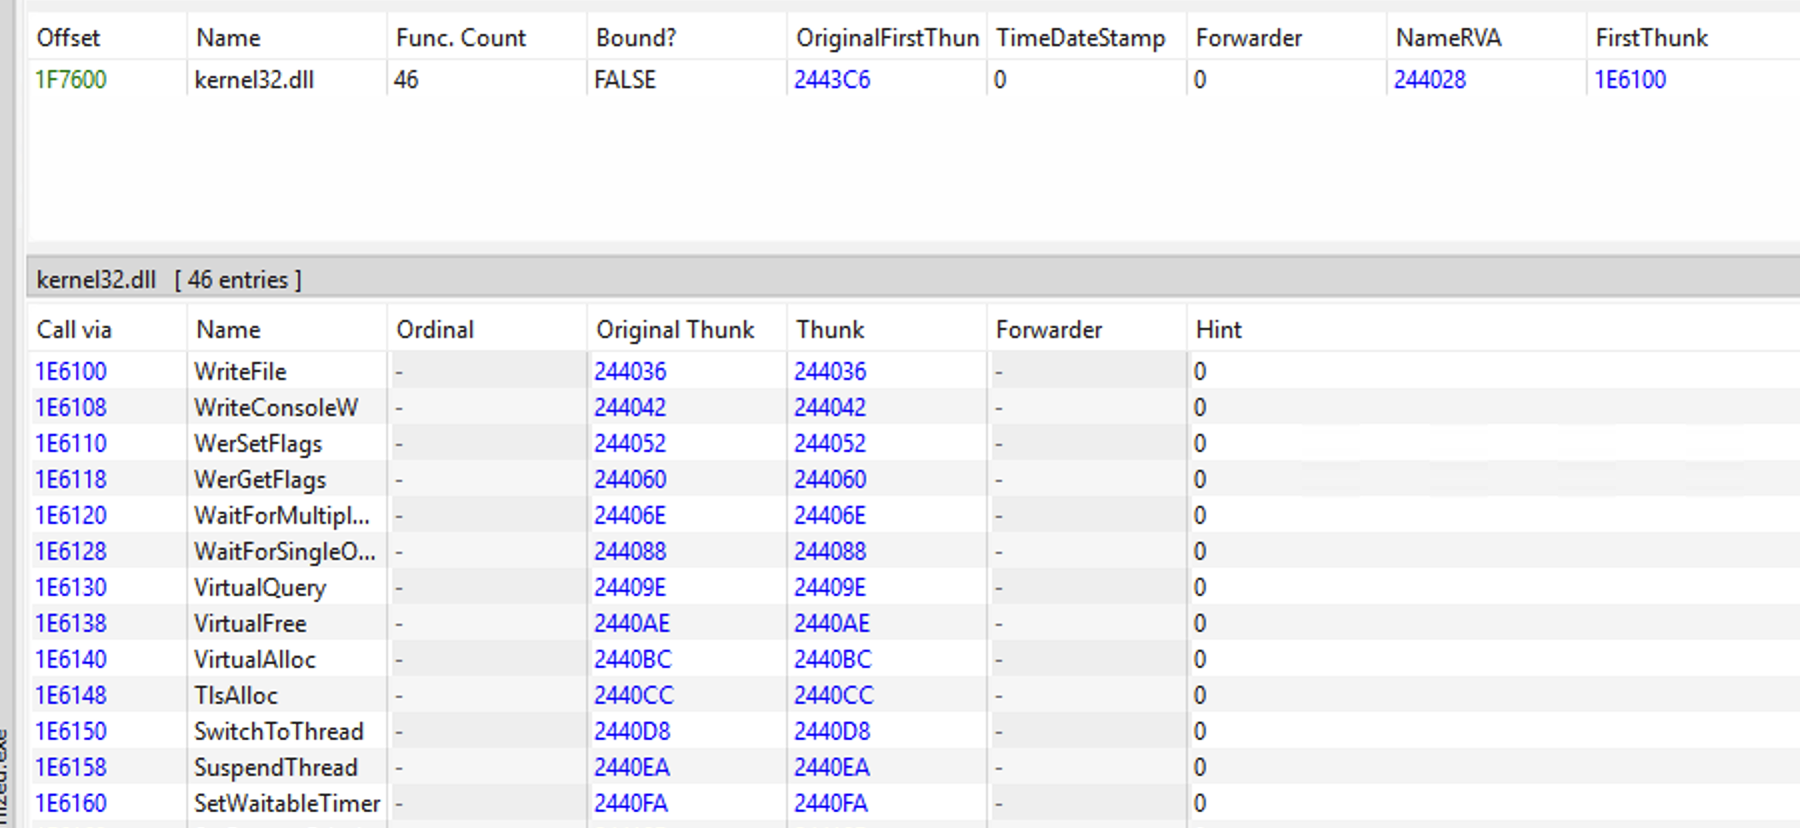Click the FirstThunk value 1E6100 in the upper table
1800x828 pixels.
[x=1630, y=80]
